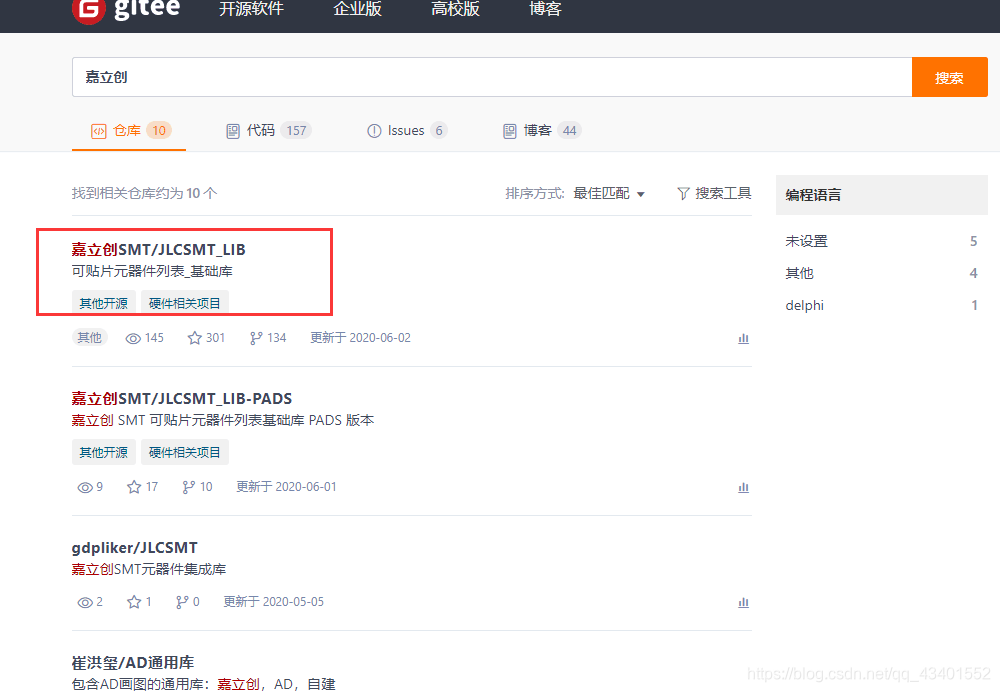Click the orange 搜索 button
1000x692 pixels.
tap(950, 77)
